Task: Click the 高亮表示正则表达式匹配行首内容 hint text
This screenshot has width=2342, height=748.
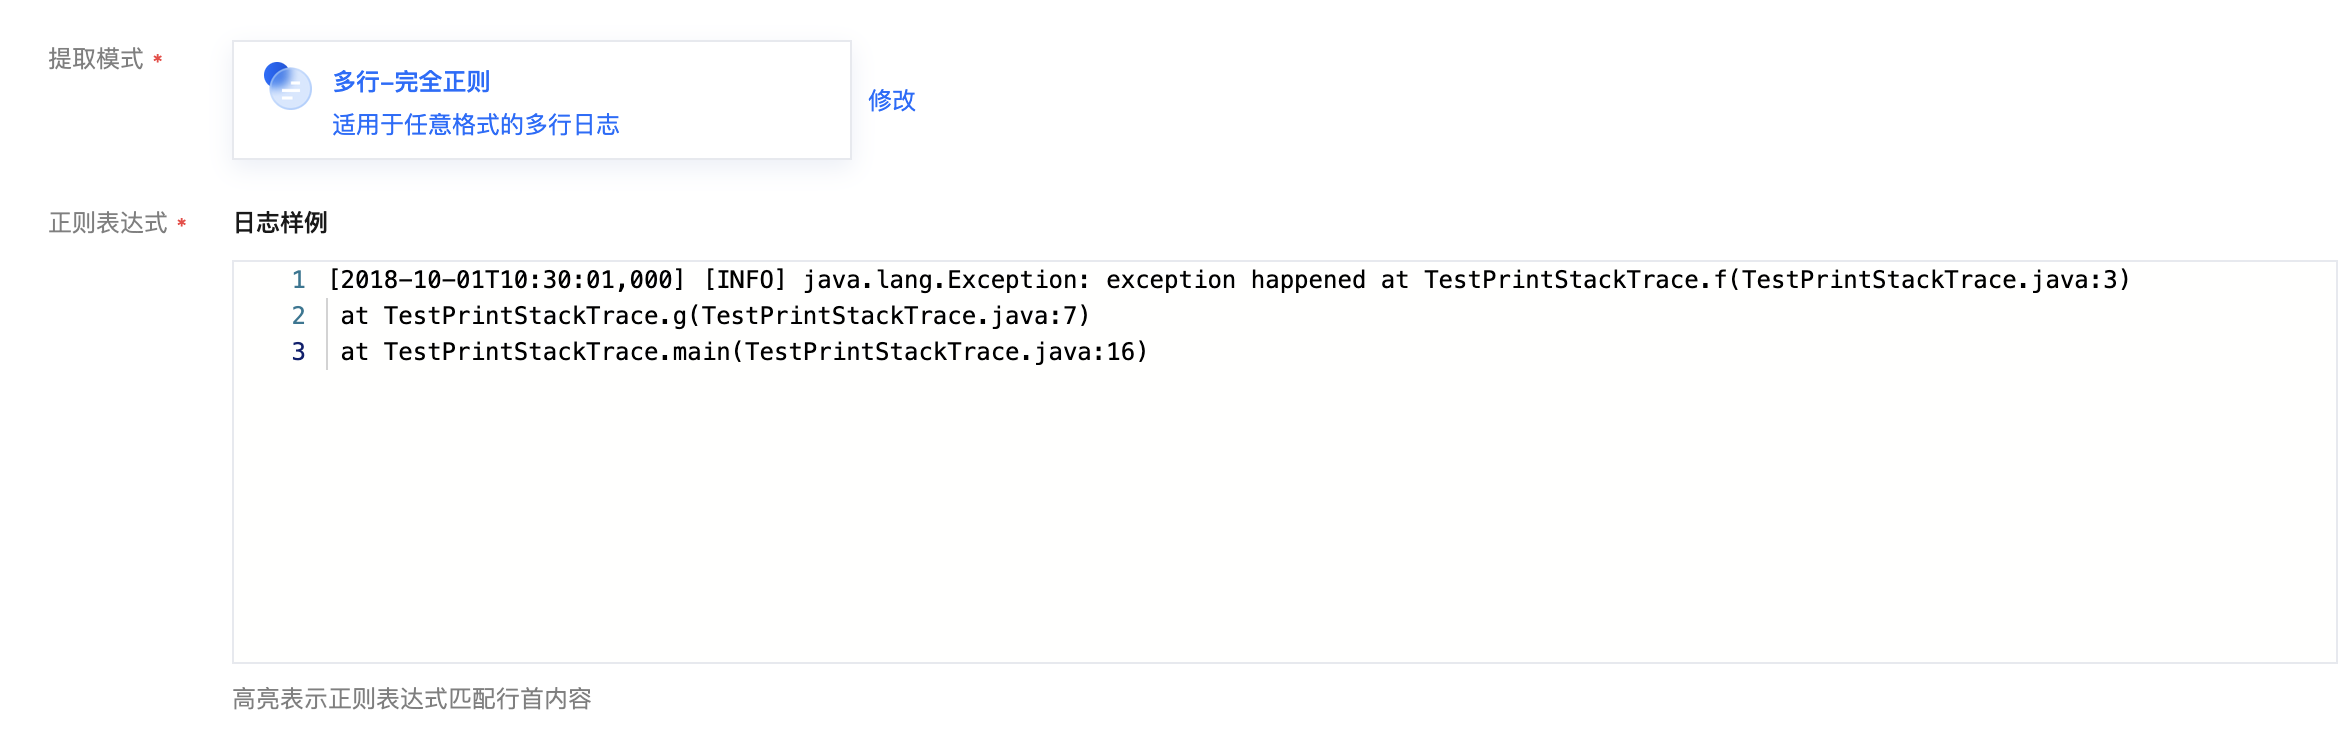Action: pyautogui.click(x=412, y=698)
